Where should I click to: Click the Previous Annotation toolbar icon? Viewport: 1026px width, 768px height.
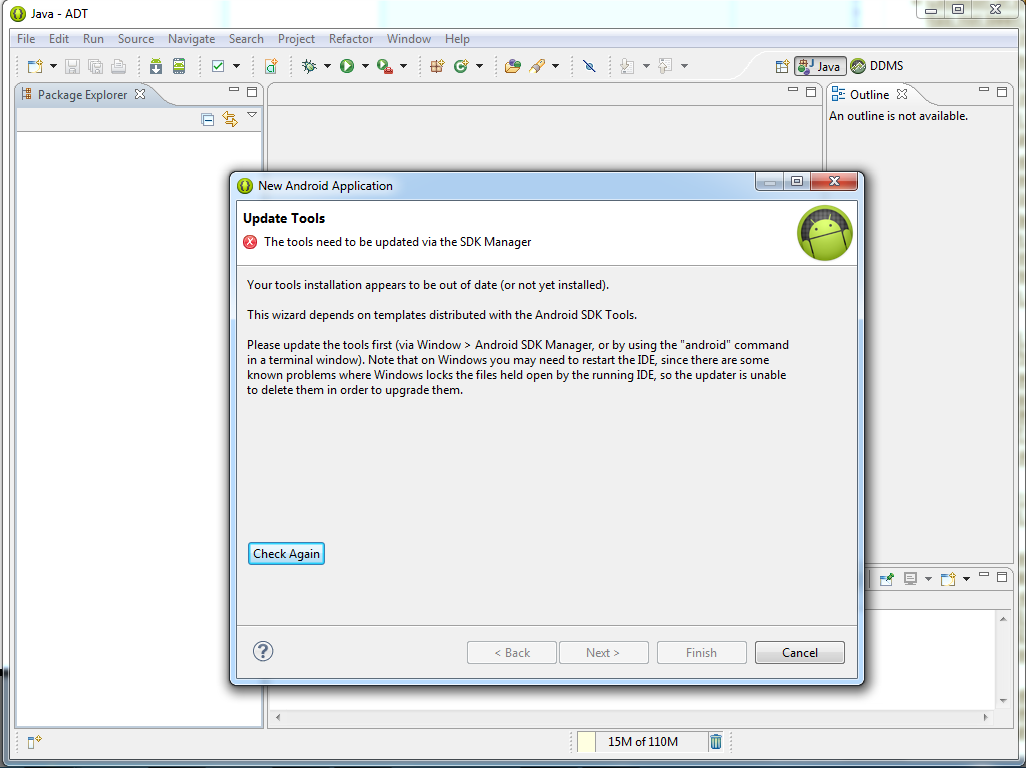coord(665,66)
